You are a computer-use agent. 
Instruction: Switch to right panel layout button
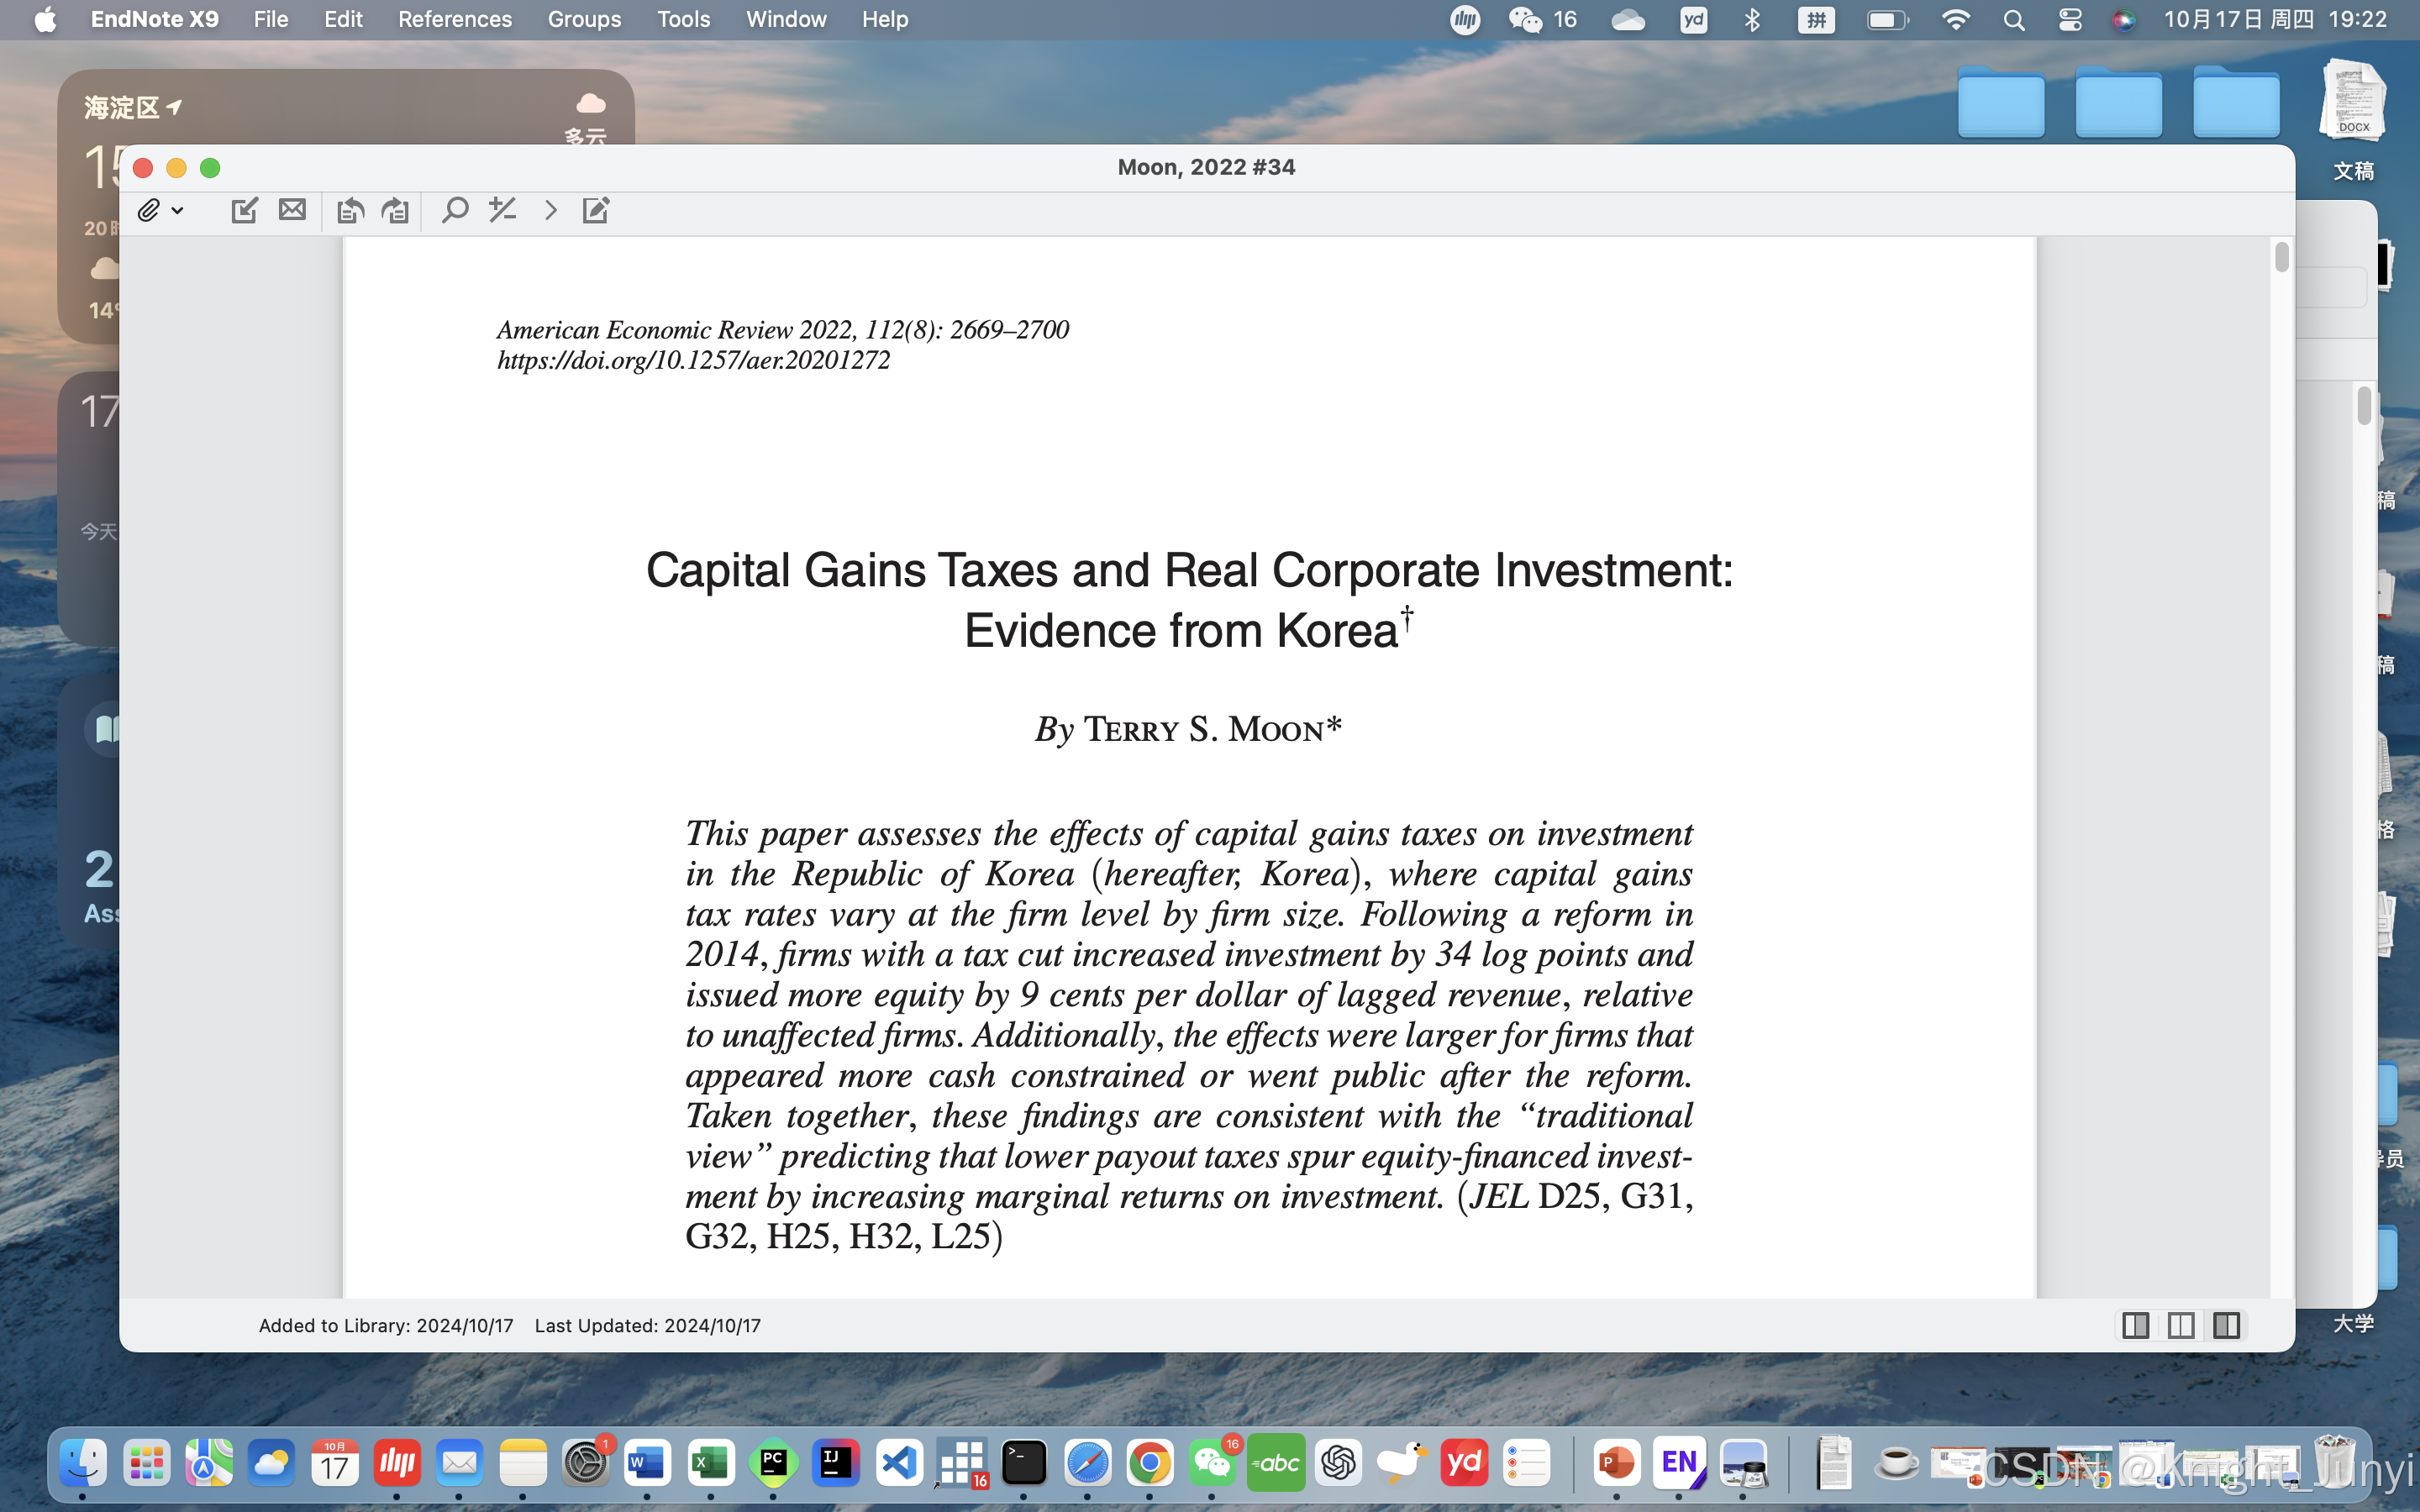coord(2226,1325)
